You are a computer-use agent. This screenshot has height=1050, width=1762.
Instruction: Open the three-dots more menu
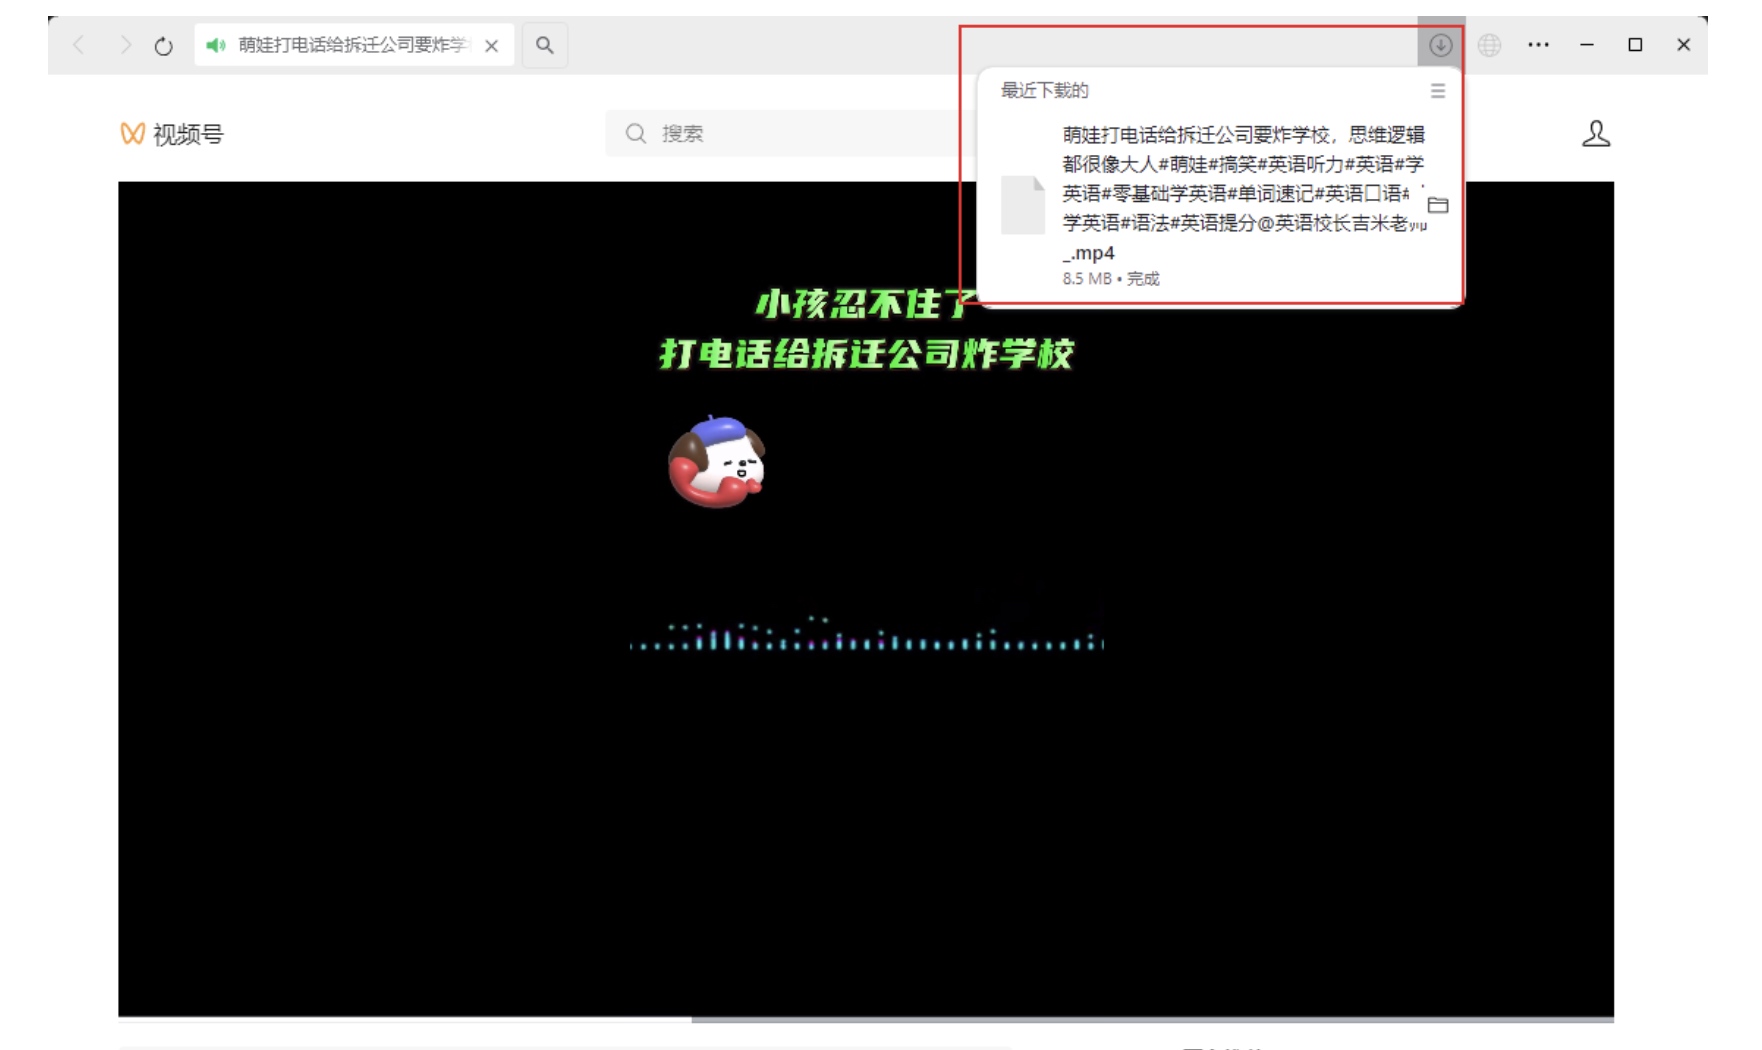(x=1538, y=45)
